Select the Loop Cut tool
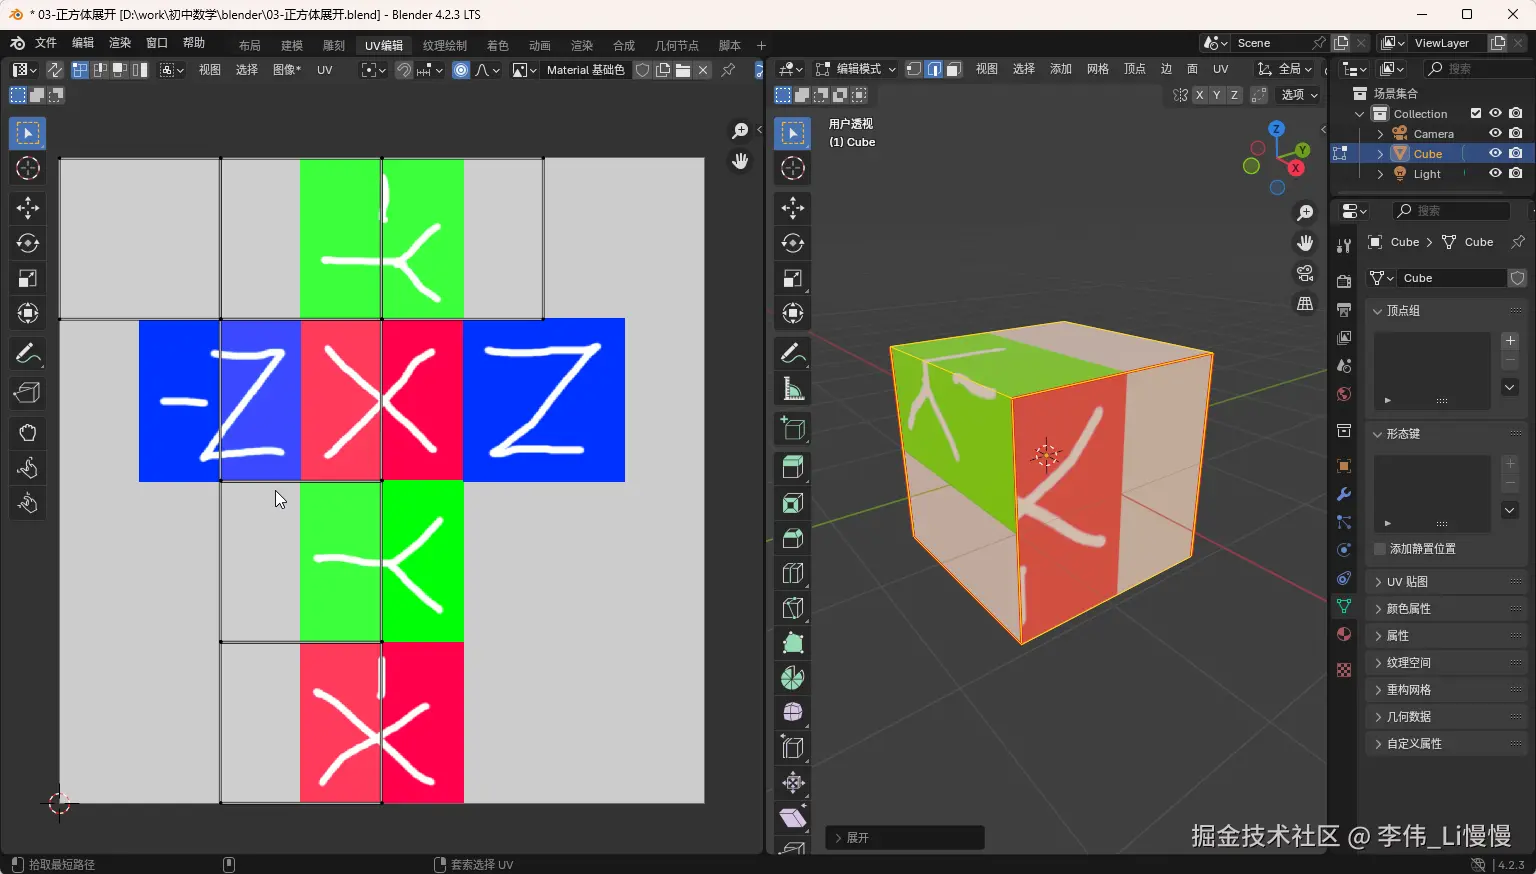The image size is (1536, 874). point(793,573)
